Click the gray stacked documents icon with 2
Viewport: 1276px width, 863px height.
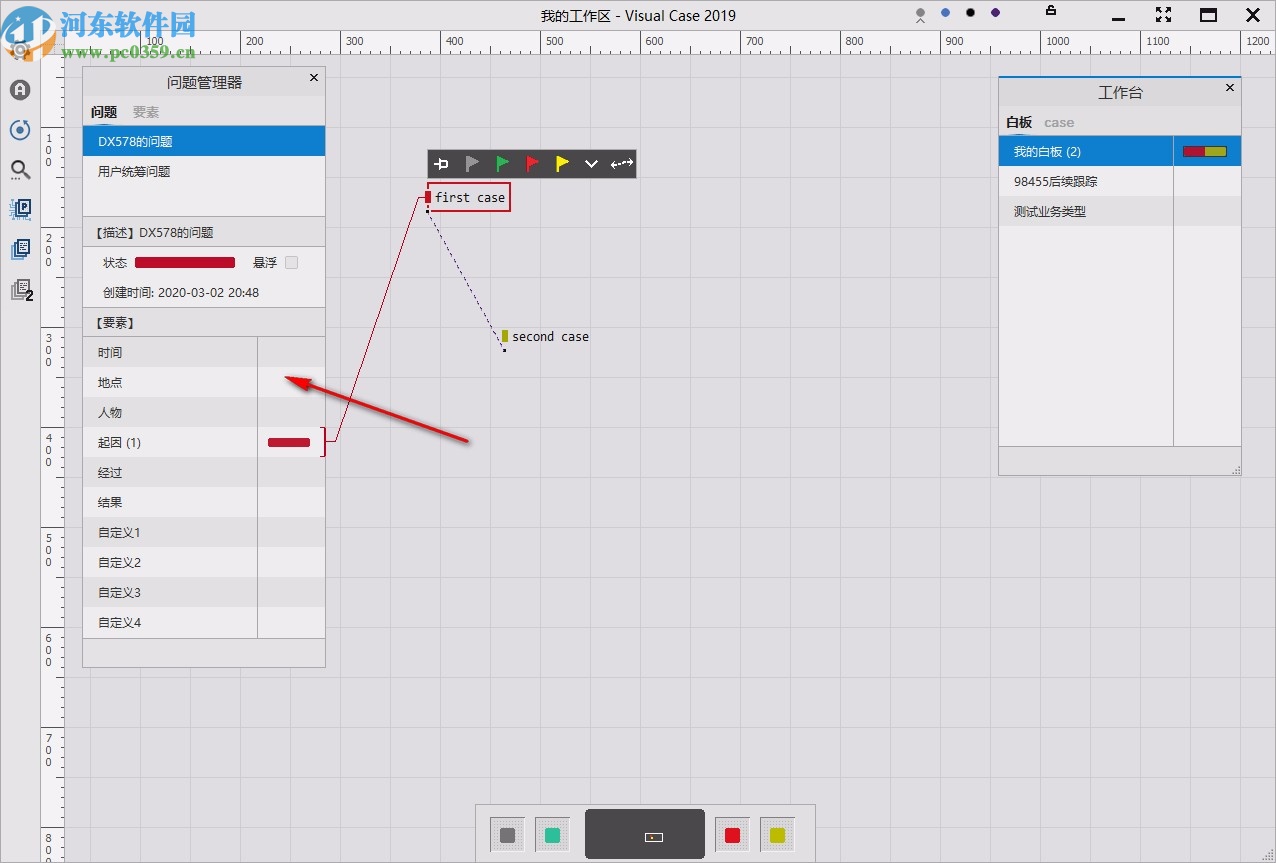click(21, 290)
